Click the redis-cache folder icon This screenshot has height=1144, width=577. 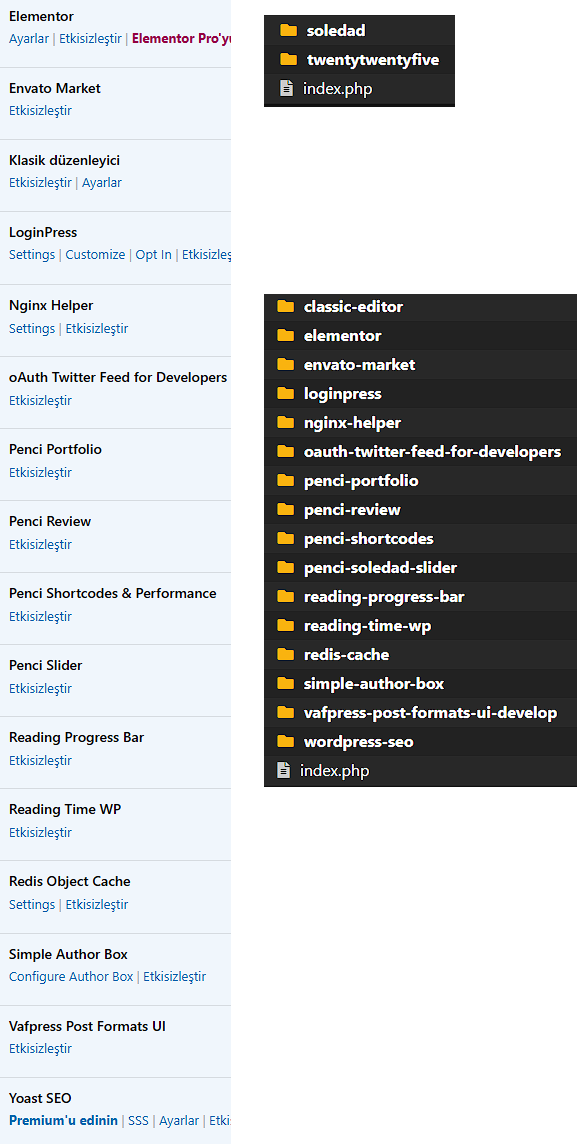click(x=285, y=654)
